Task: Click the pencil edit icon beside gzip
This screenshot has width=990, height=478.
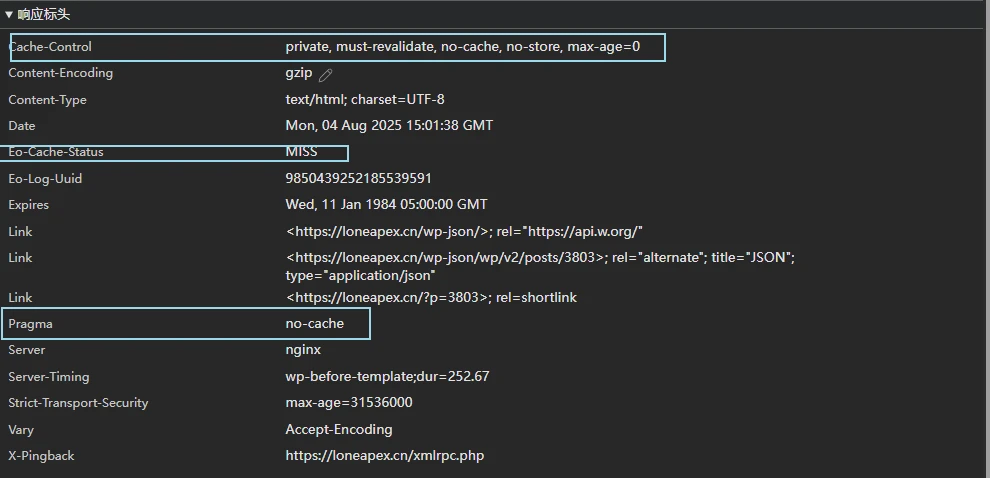Action: [326, 75]
